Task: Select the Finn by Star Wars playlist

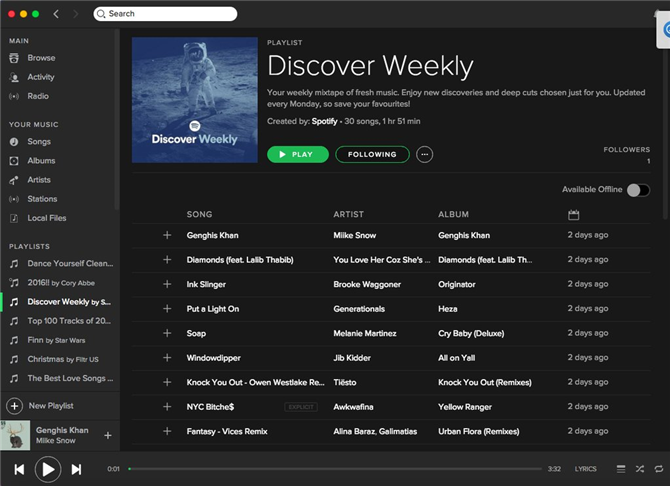Action: 56,340
